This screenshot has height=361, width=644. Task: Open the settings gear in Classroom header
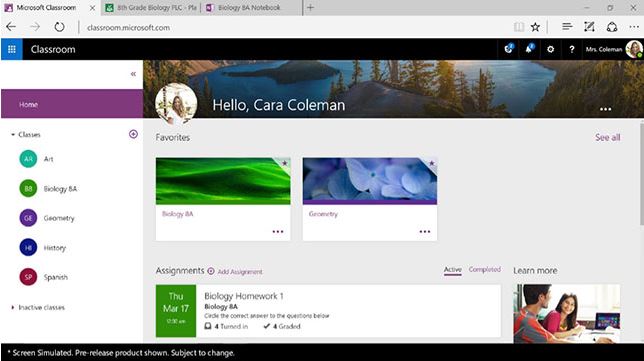click(550, 49)
